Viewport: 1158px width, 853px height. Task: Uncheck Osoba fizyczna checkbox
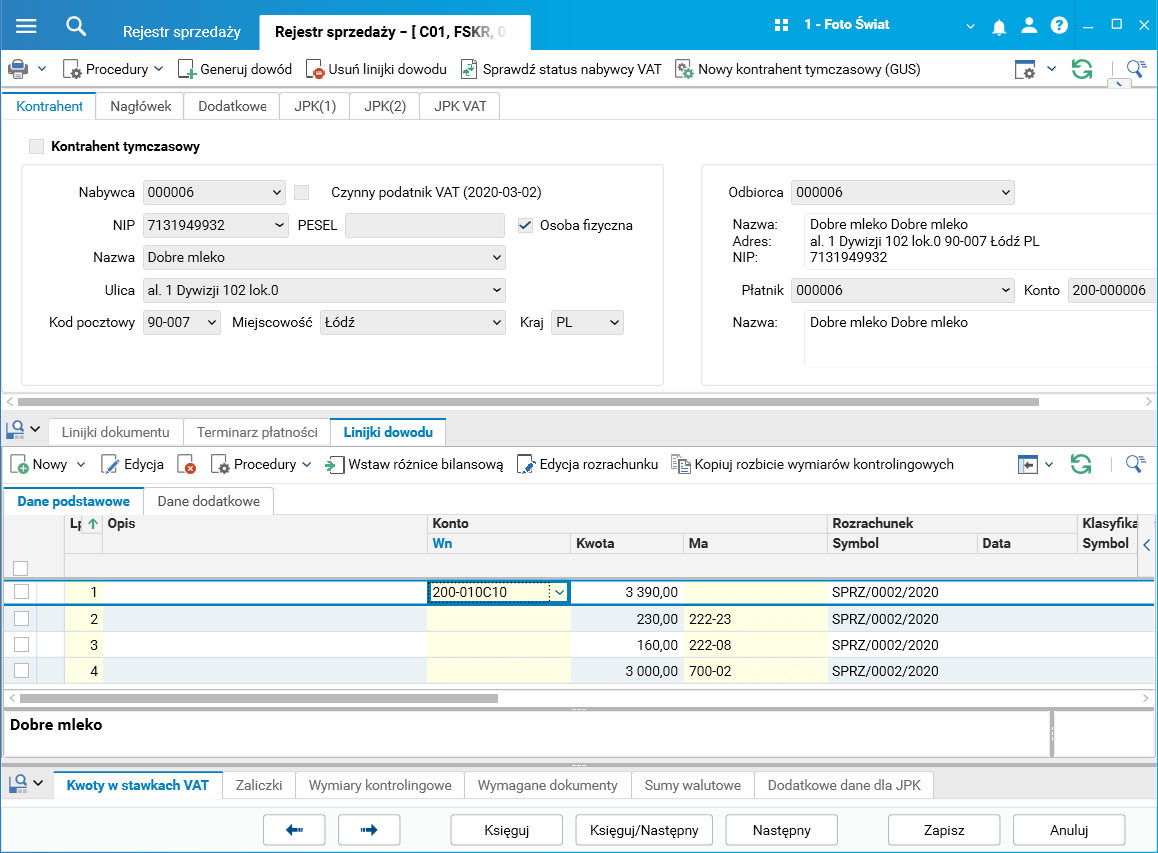(525, 225)
